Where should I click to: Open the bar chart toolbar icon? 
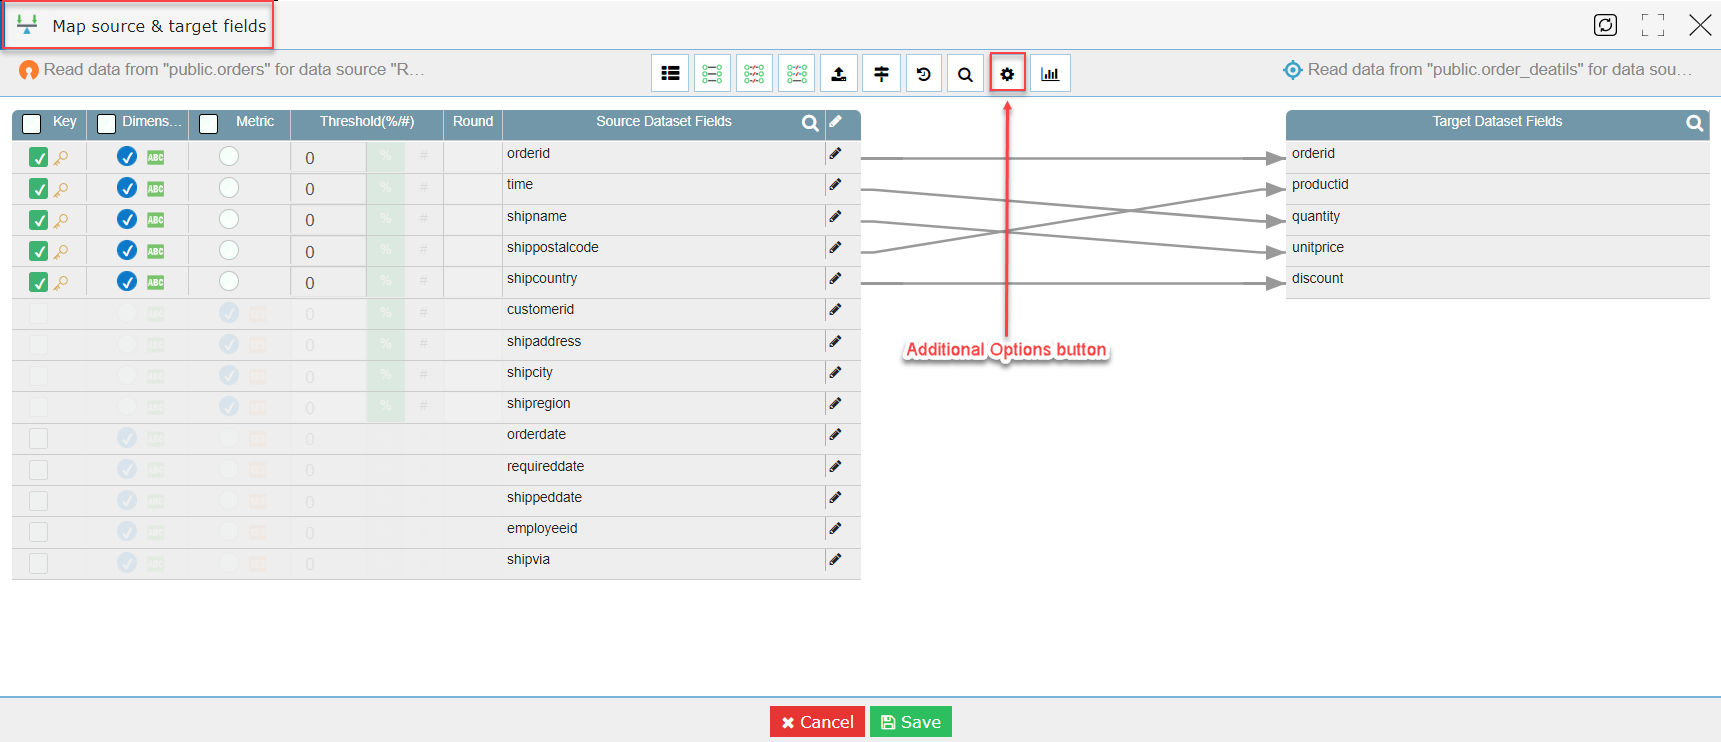(1050, 73)
